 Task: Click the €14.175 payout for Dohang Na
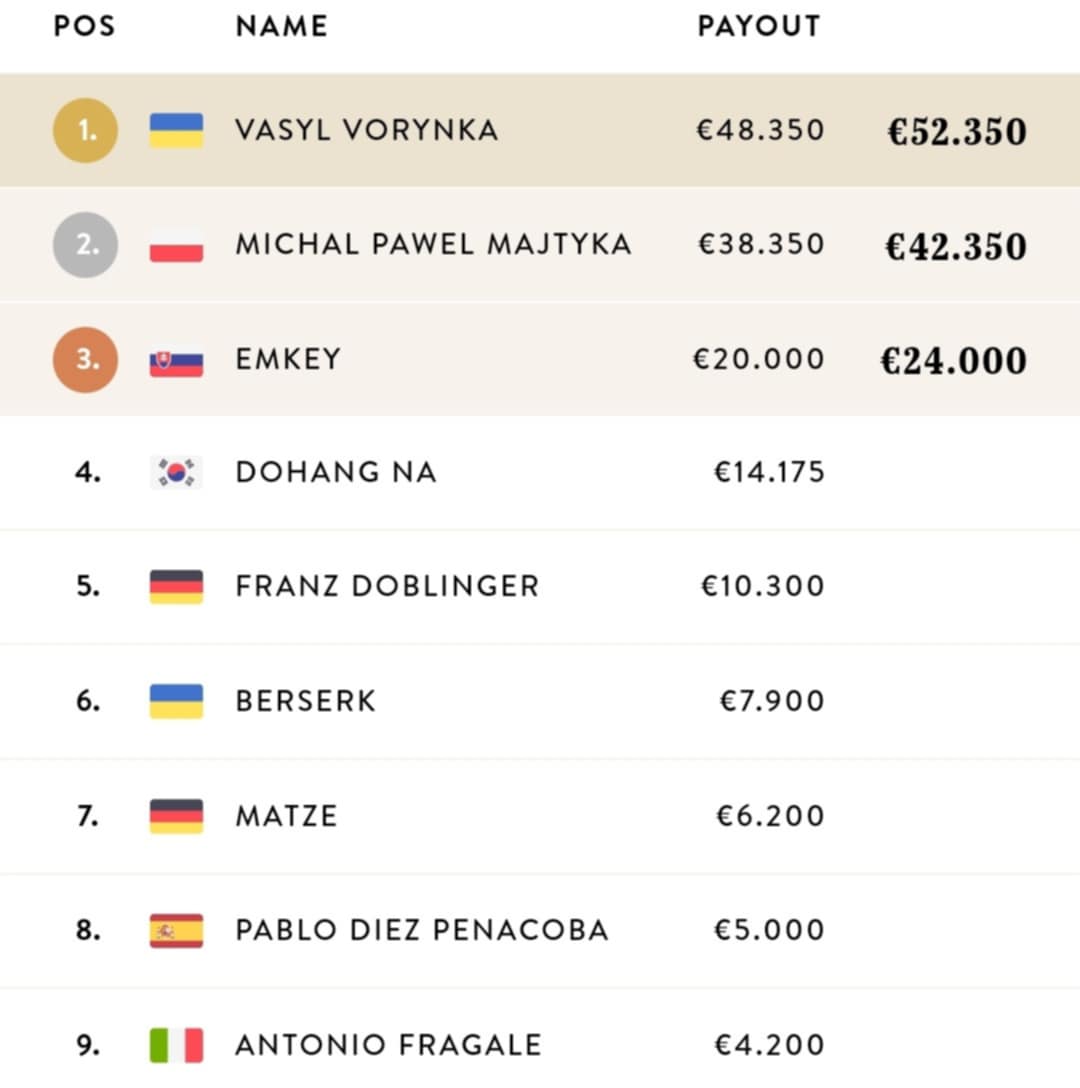coord(769,472)
